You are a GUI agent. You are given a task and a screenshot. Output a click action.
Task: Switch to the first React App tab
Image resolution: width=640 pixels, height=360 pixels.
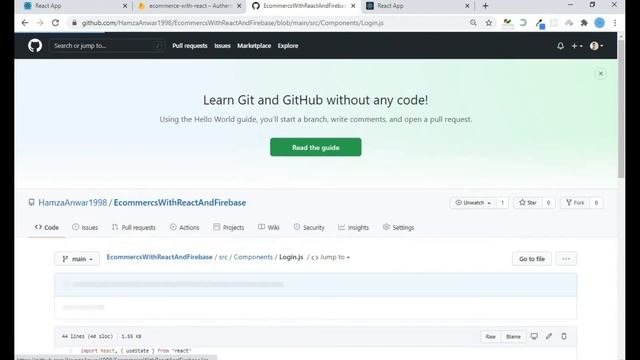click(76, 6)
